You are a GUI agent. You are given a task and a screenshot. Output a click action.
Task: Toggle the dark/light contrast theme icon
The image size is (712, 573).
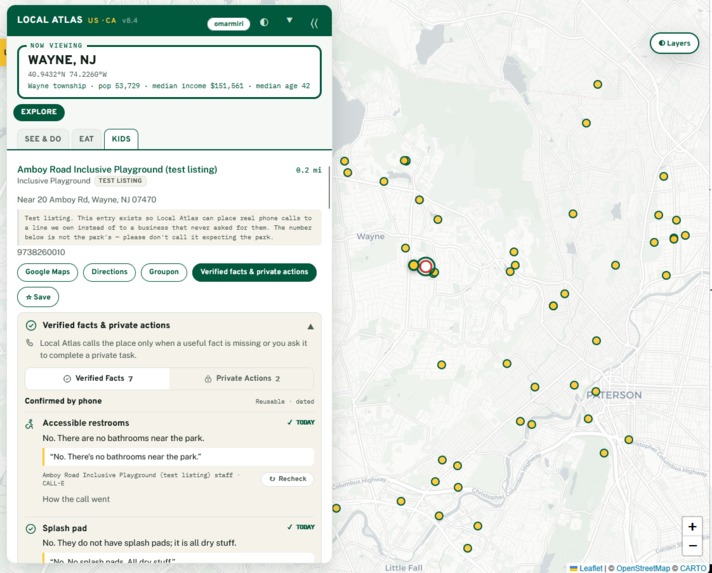click(x=264, y=22)
